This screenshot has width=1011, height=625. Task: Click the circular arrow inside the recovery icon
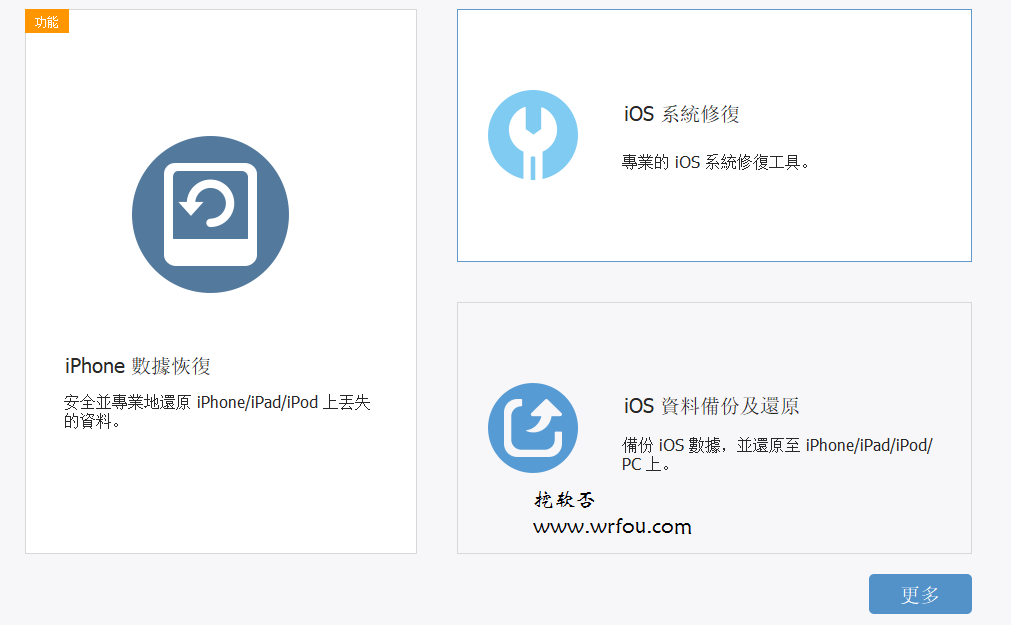coord(207,205)
